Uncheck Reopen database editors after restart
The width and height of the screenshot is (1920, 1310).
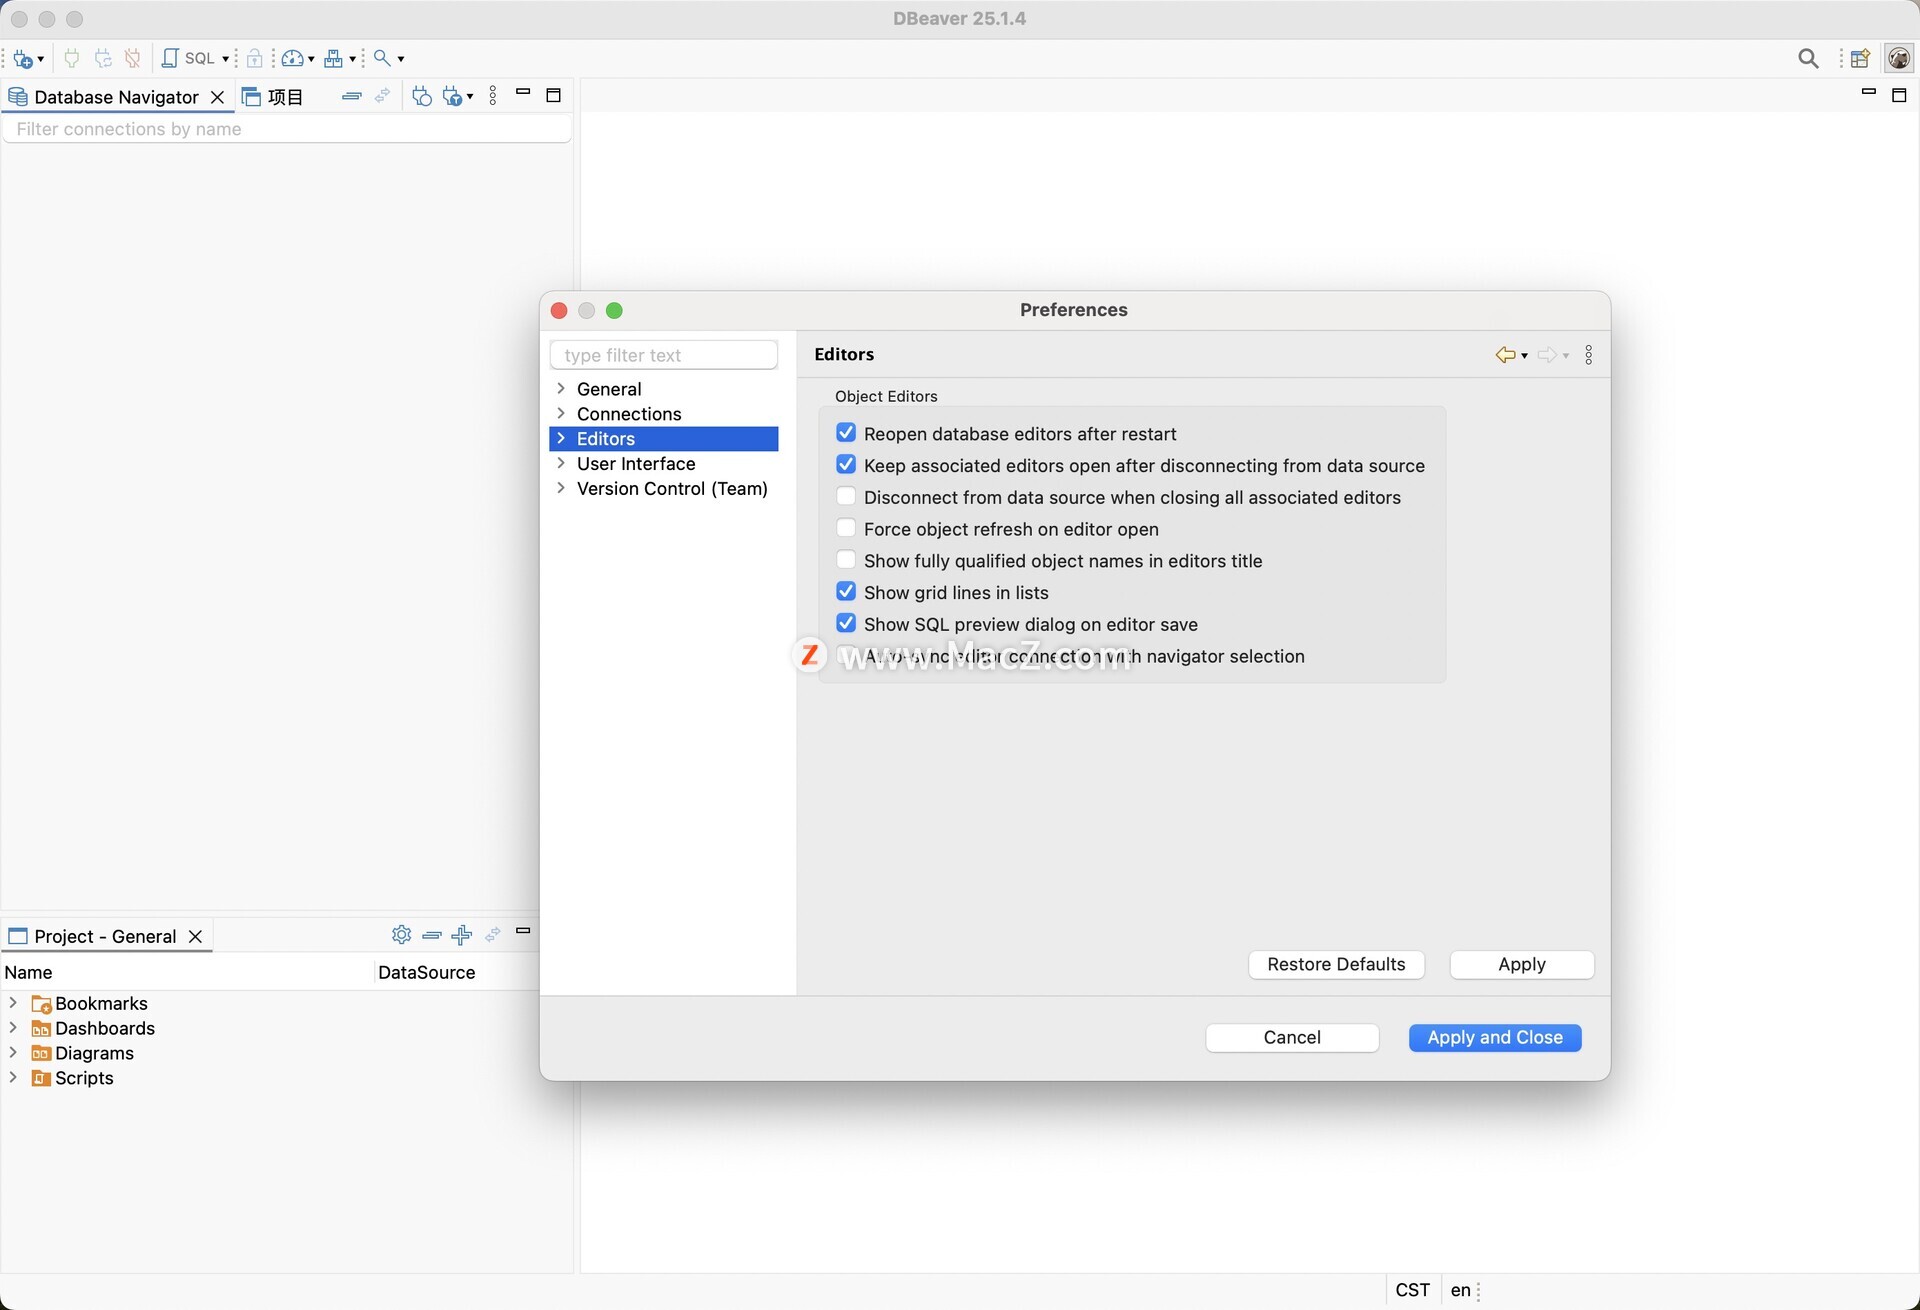[846, 433]
